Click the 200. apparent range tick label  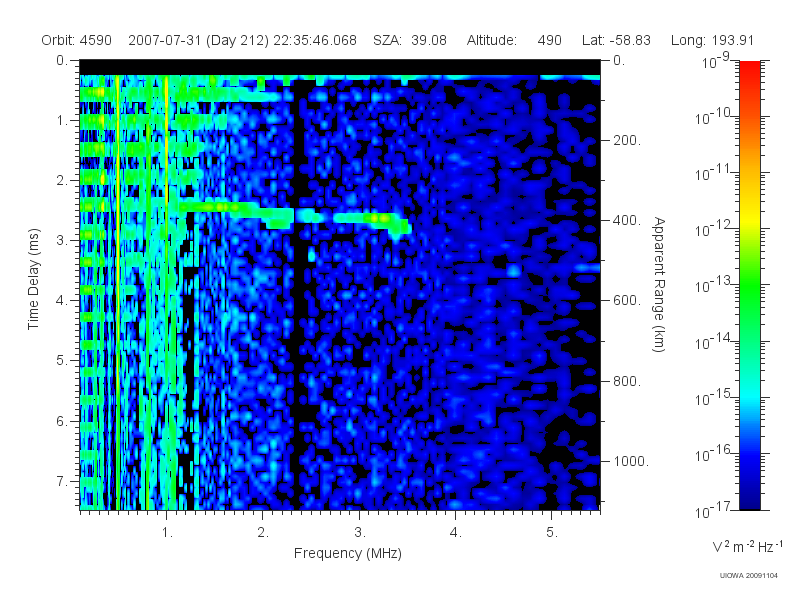pos(627,140)
